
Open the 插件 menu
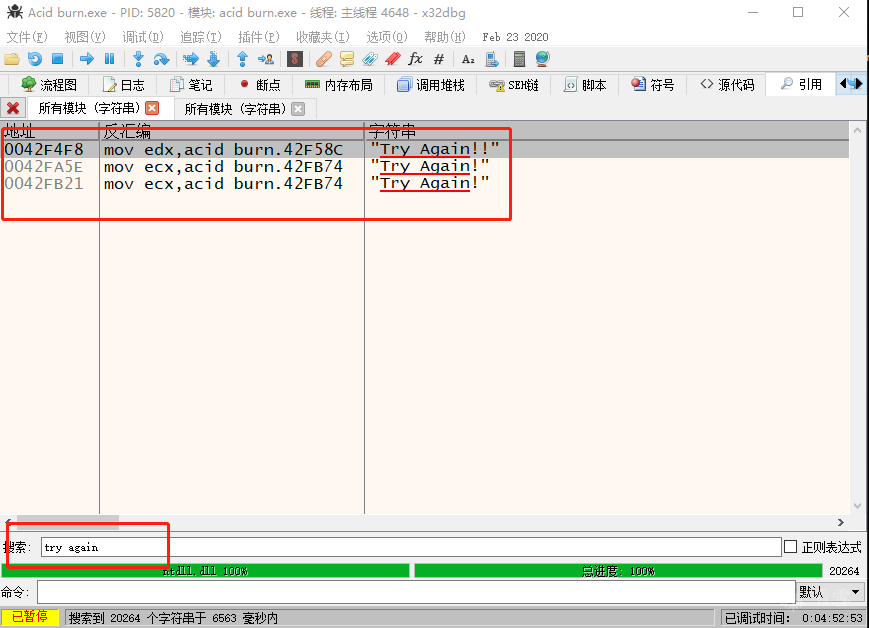coord(259,37)
